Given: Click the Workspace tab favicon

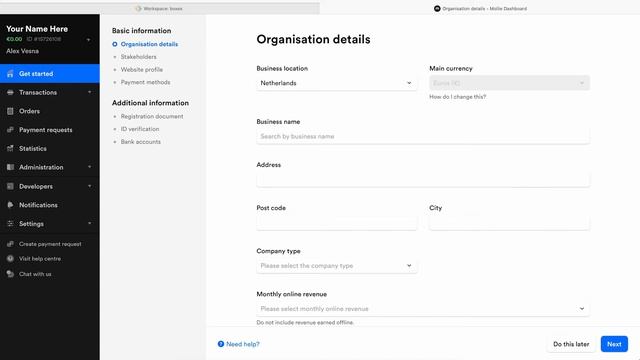Looking at the screenshot, I should click(x=138, y=8).
